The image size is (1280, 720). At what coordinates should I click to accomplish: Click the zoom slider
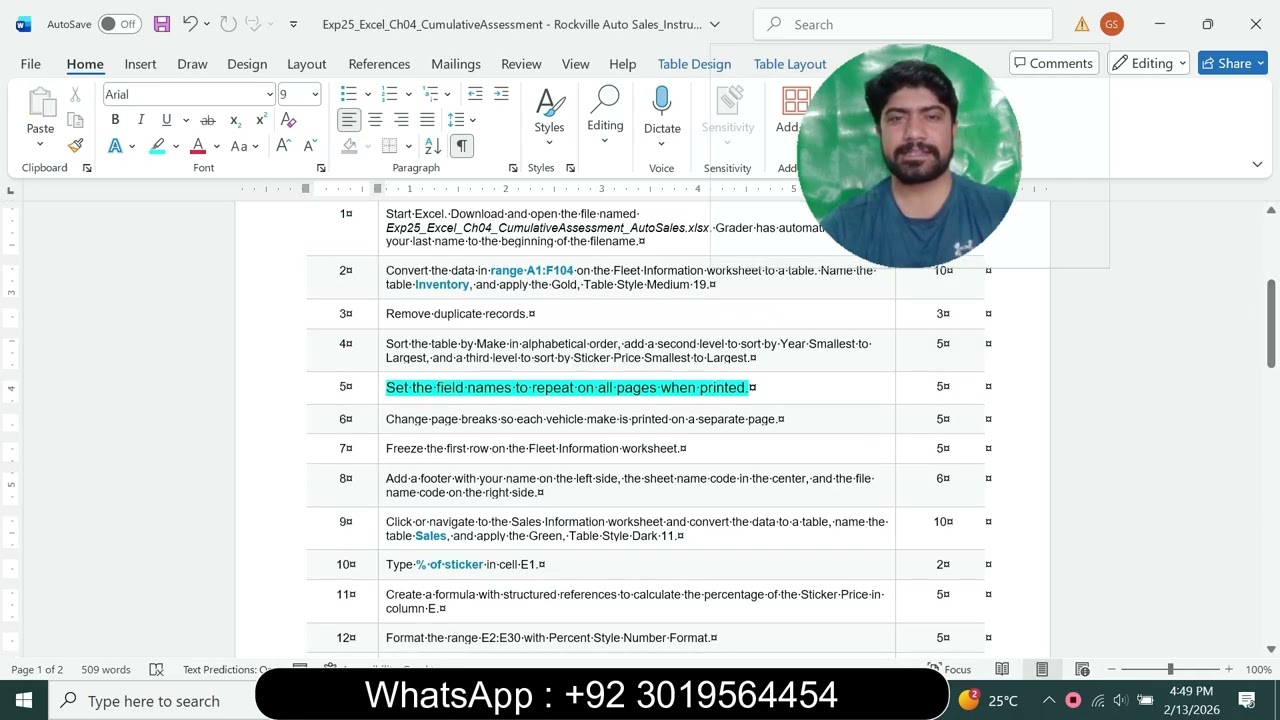pyautogui.click(x=1170, y=669)
